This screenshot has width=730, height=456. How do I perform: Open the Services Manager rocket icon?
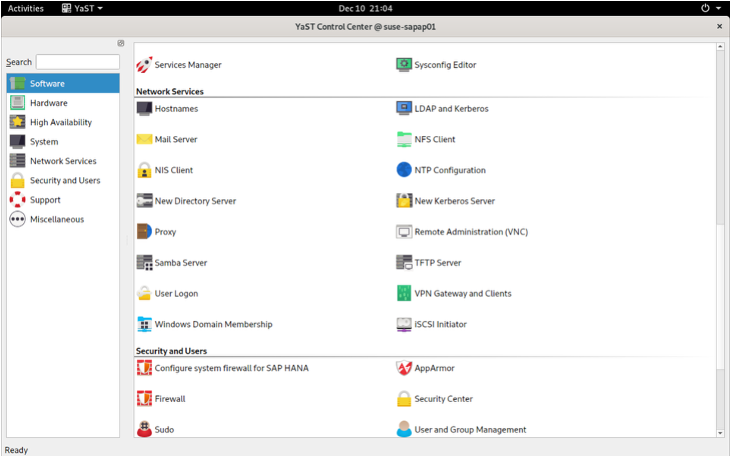click(x=144, y=65)
